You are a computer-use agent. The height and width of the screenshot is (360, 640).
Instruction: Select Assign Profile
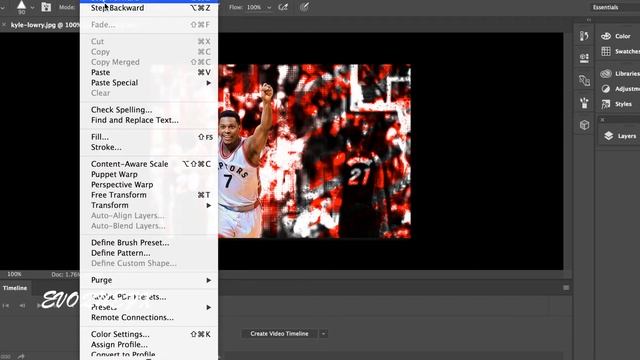[x=149, y=344]
